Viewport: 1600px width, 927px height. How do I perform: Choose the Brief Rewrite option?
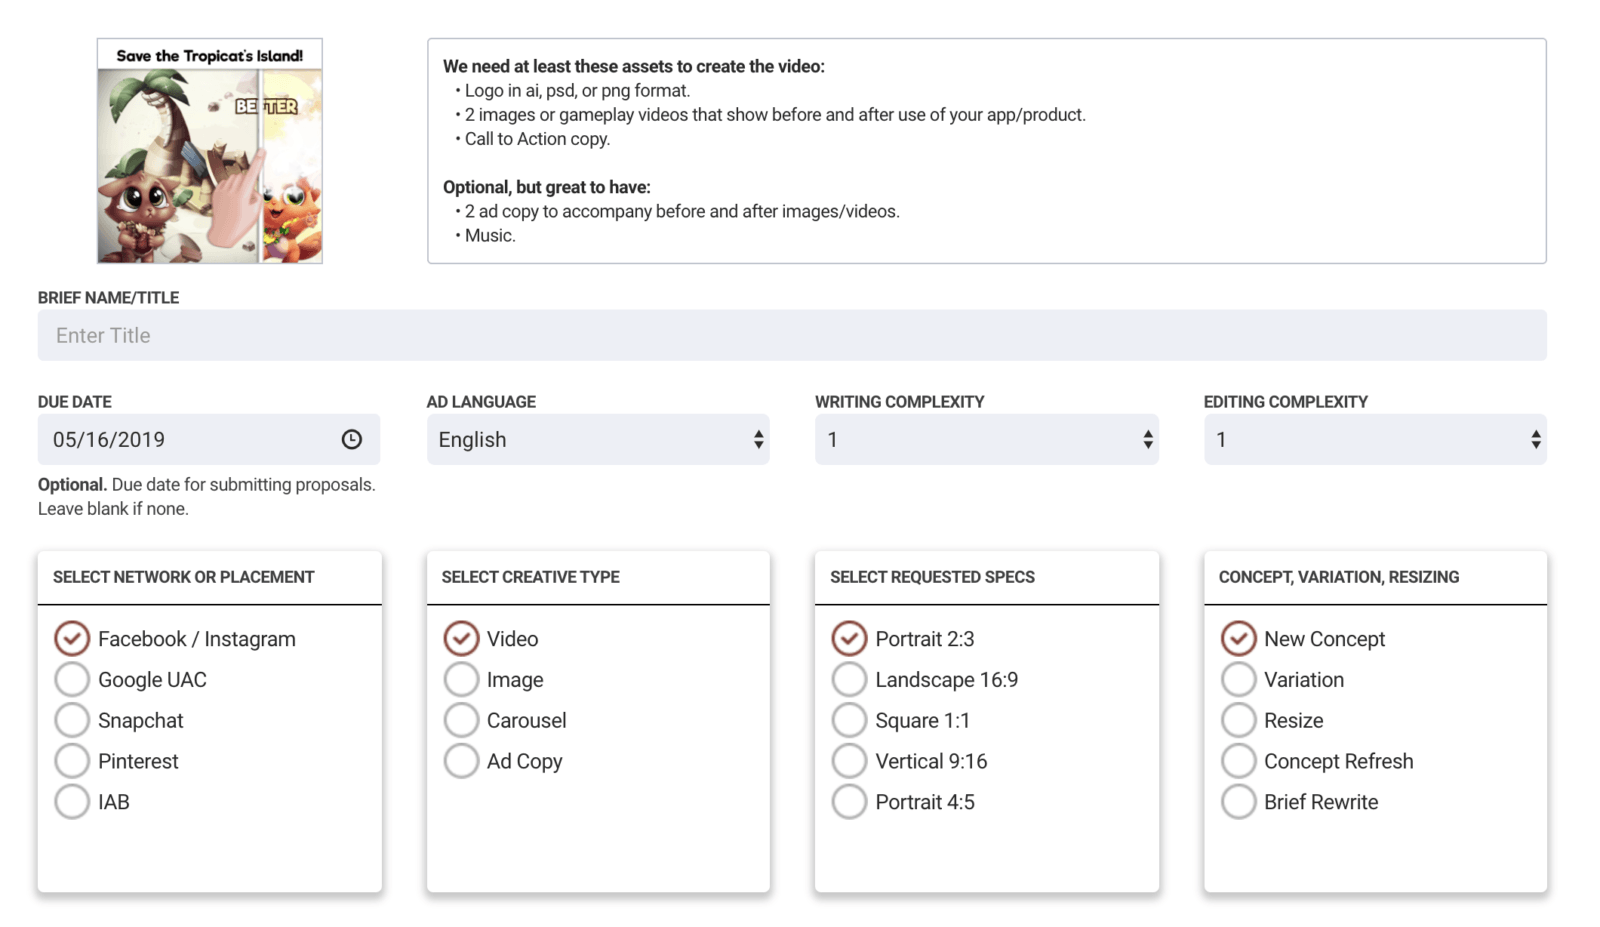[1238, 802]
